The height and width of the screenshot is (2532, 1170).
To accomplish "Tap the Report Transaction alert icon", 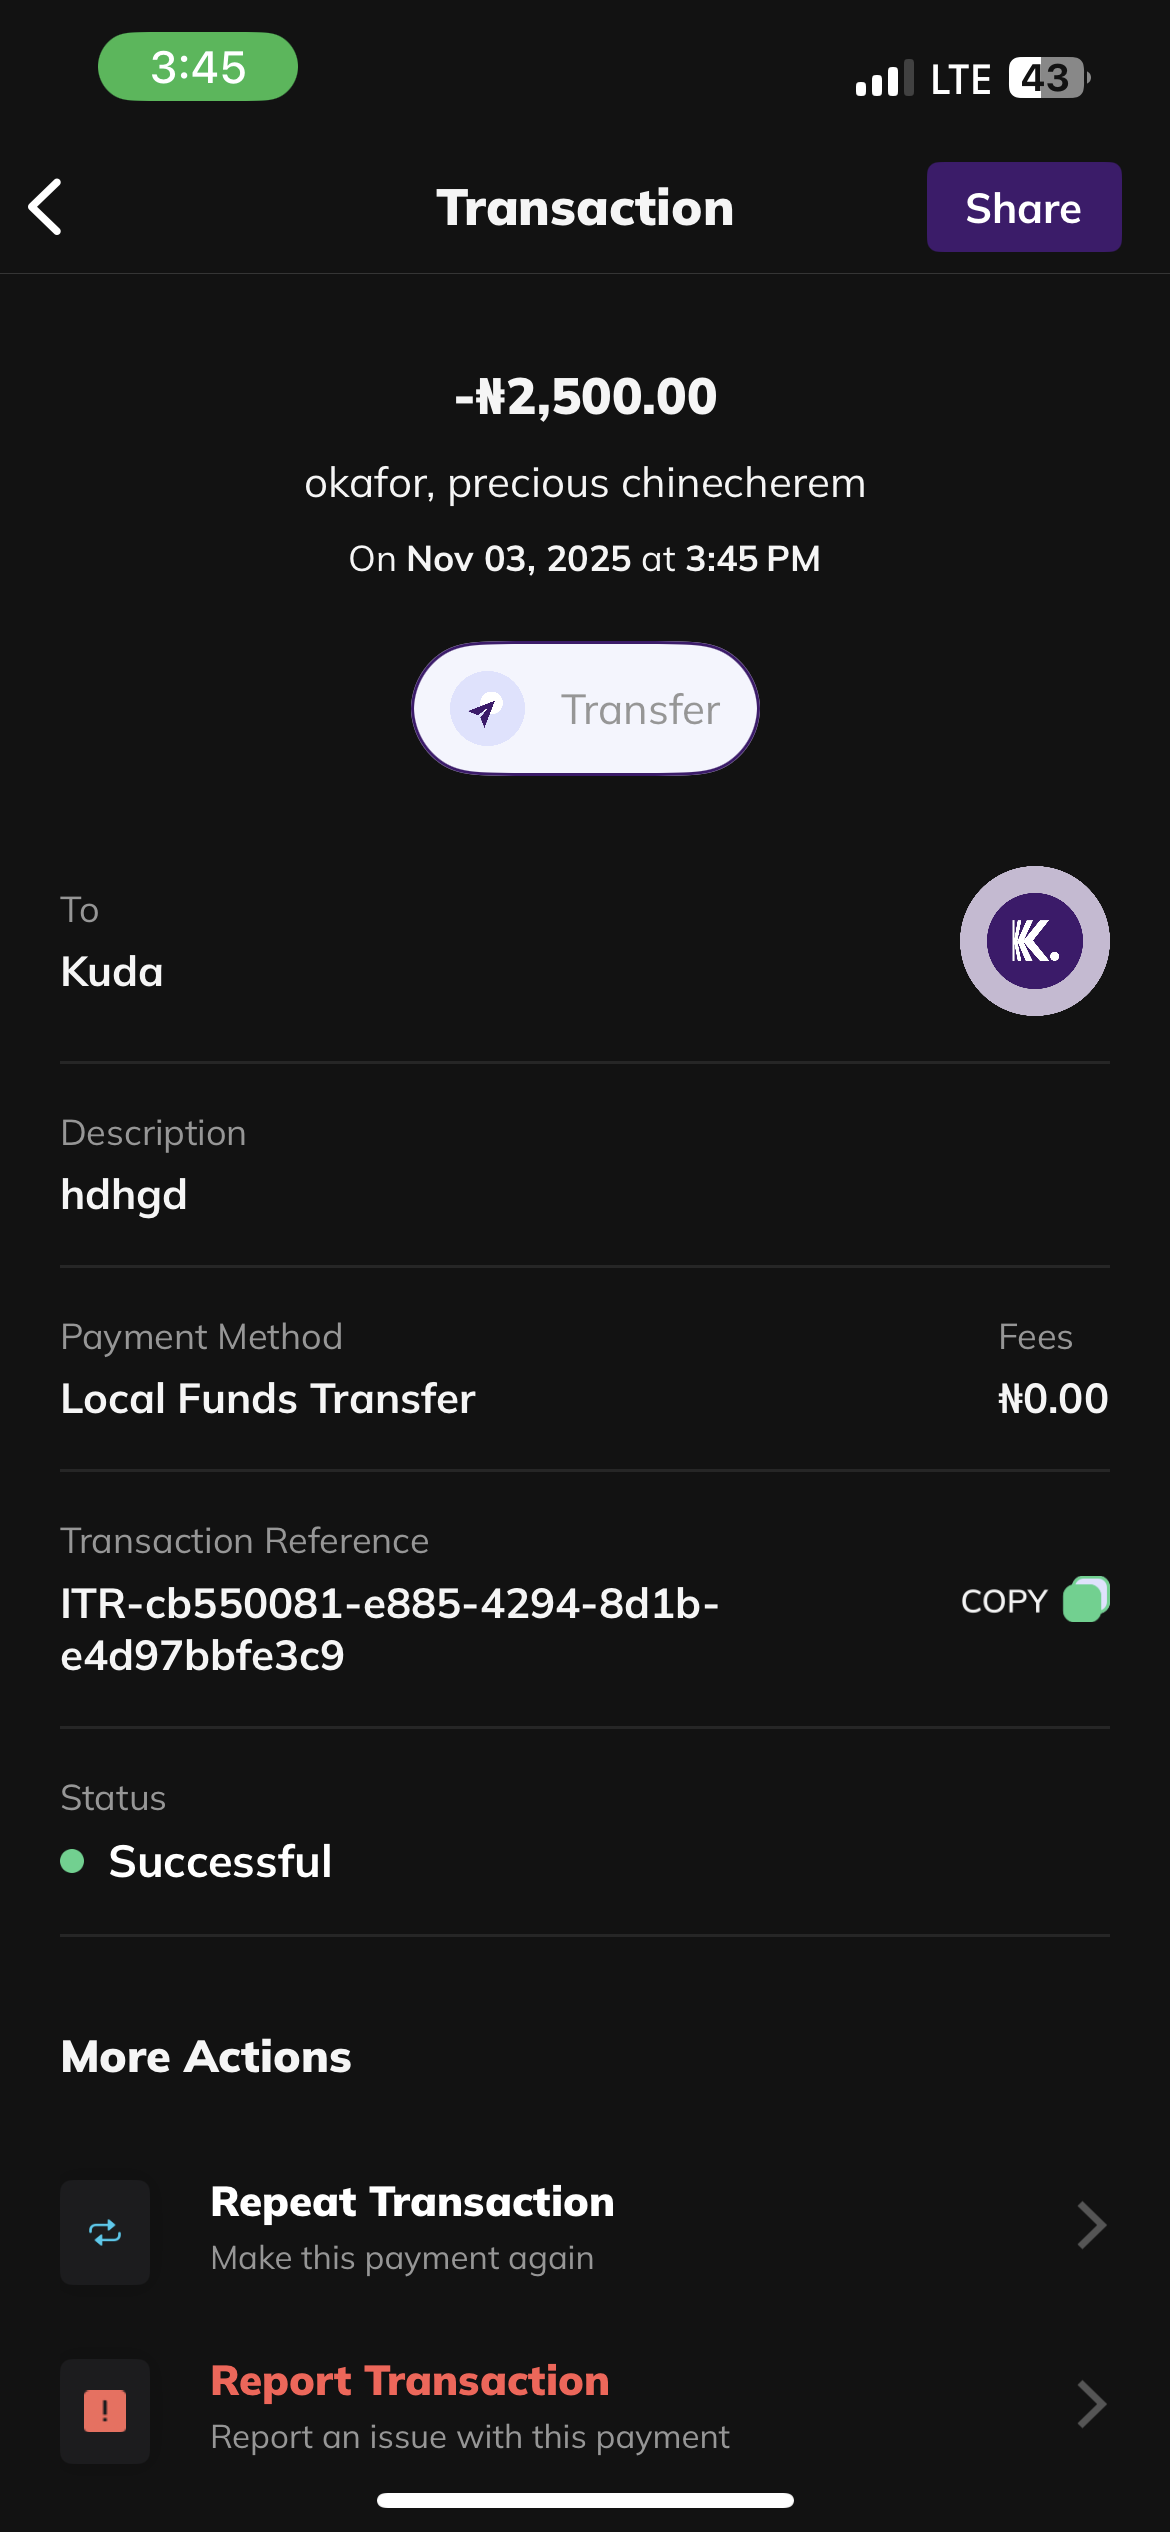I will click(x=105, y=2411).
